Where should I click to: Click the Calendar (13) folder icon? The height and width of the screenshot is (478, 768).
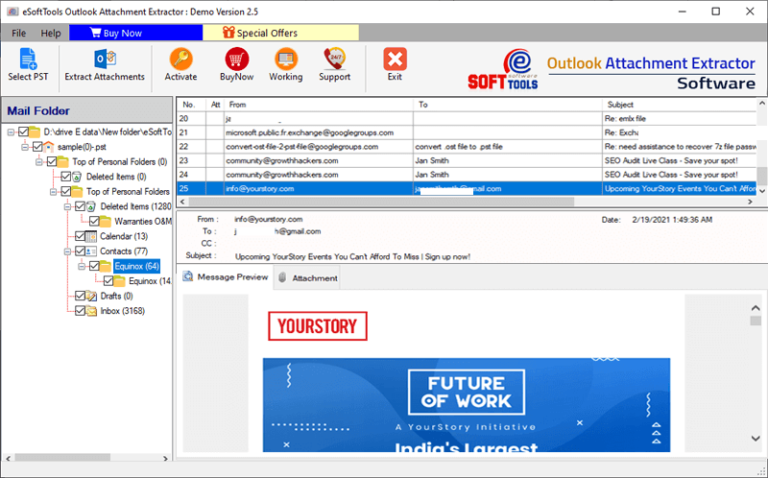point(91,236)
